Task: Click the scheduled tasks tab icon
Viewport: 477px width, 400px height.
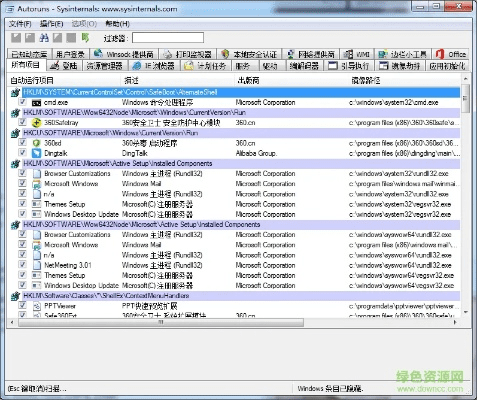Action: [x=189, y=66]
